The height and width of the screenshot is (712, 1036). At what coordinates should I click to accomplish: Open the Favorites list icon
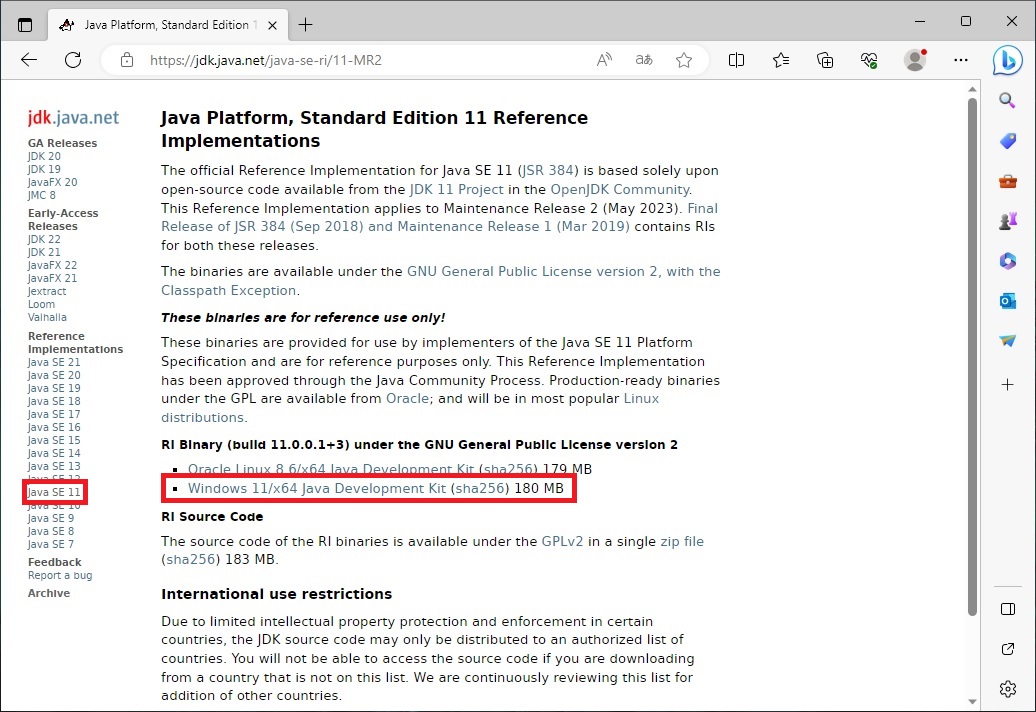coord(780,60)
